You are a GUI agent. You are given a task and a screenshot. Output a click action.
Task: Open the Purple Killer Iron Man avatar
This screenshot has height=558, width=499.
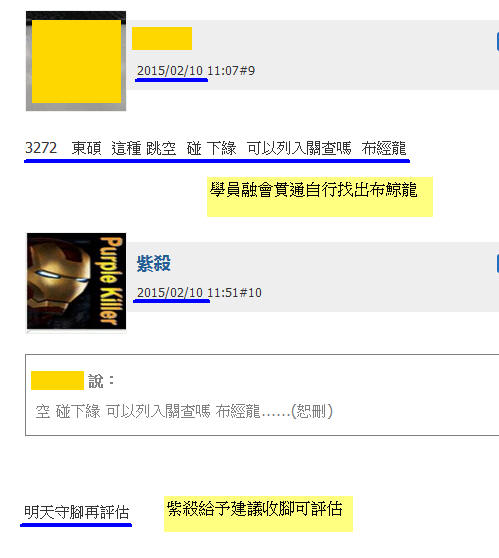point(76,281)
